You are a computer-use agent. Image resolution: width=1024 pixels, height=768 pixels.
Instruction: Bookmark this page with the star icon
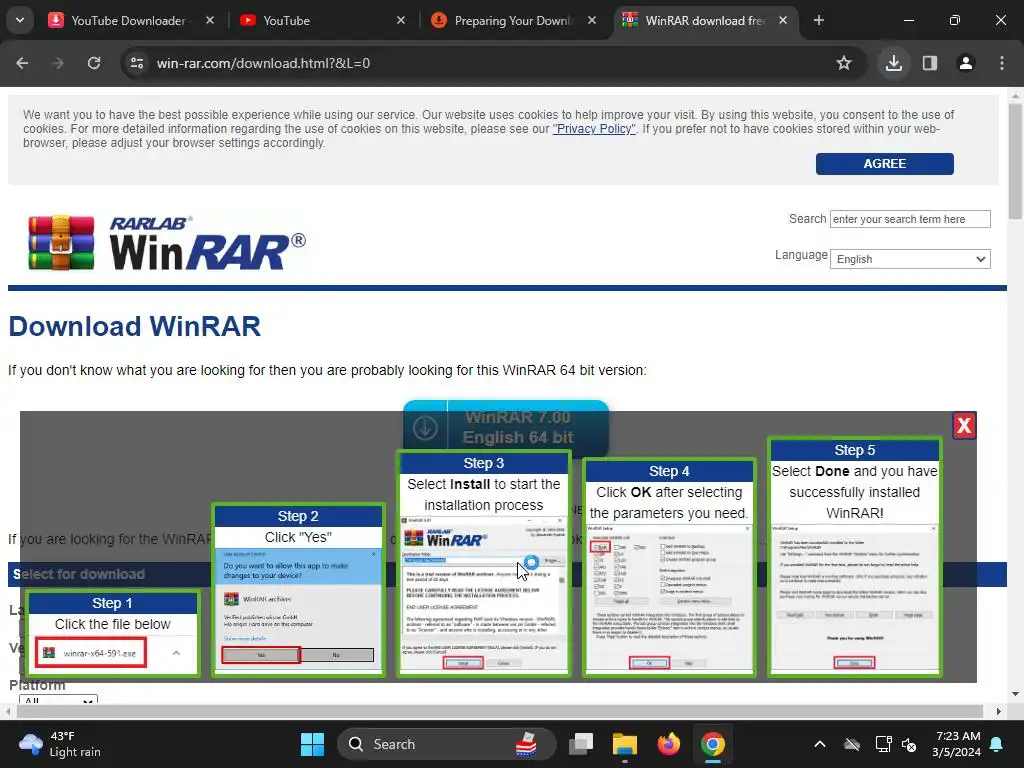pyautogui.click(x=844, y=63)
